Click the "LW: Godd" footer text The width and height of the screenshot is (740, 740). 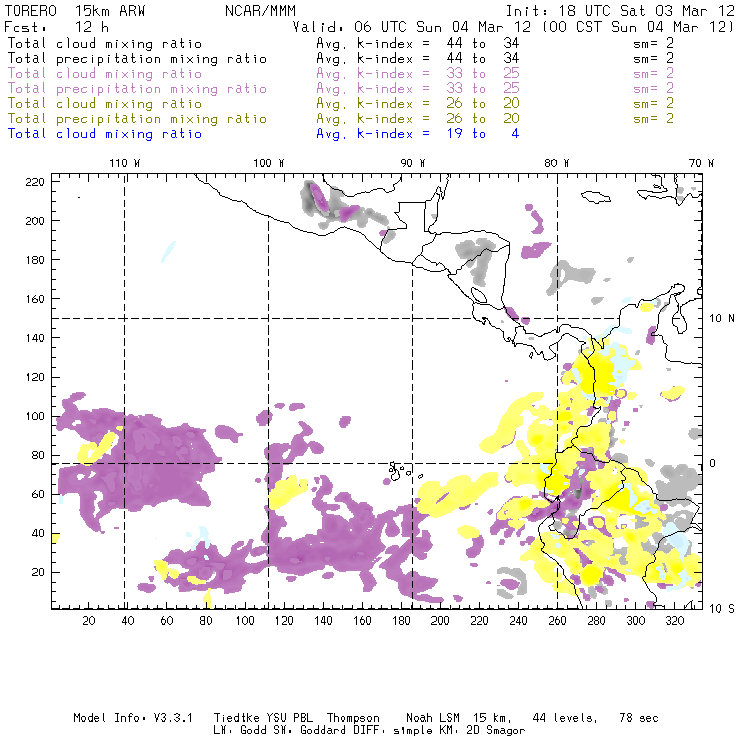(x=239, y=731)
